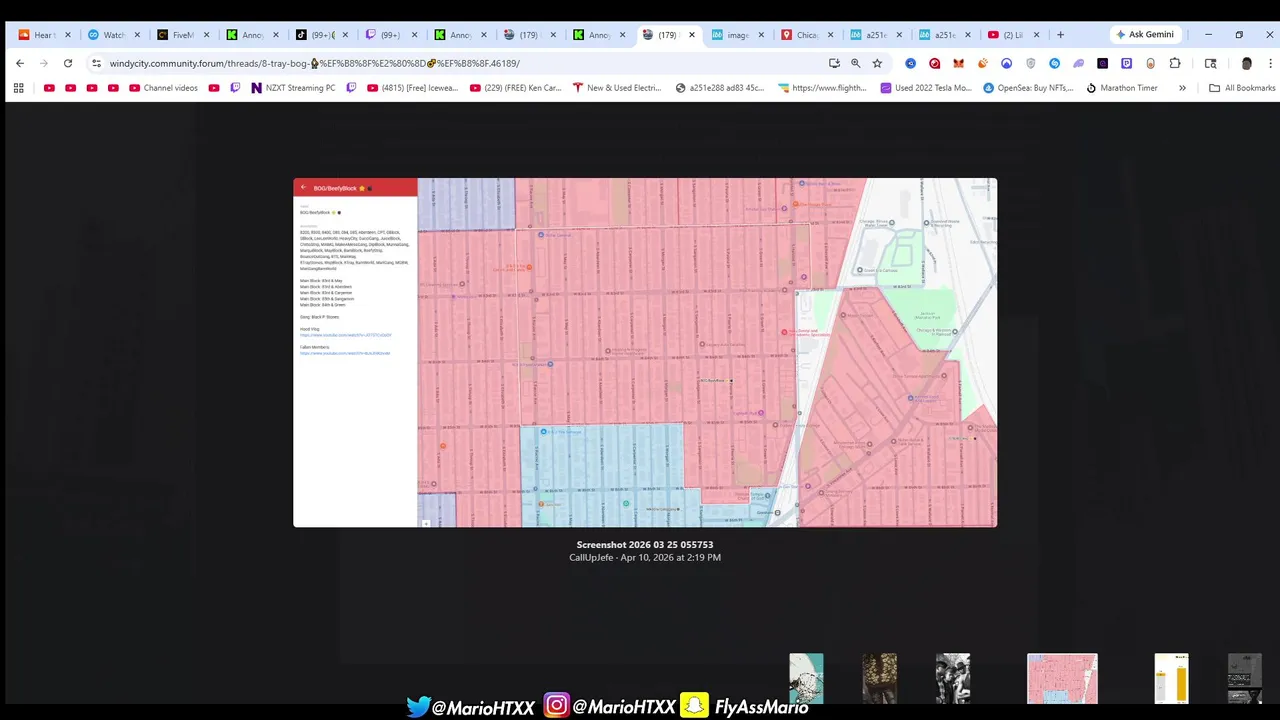Click the install app icon in address bar
Viewport: 1280px width, 720px height.
point(834,63)
